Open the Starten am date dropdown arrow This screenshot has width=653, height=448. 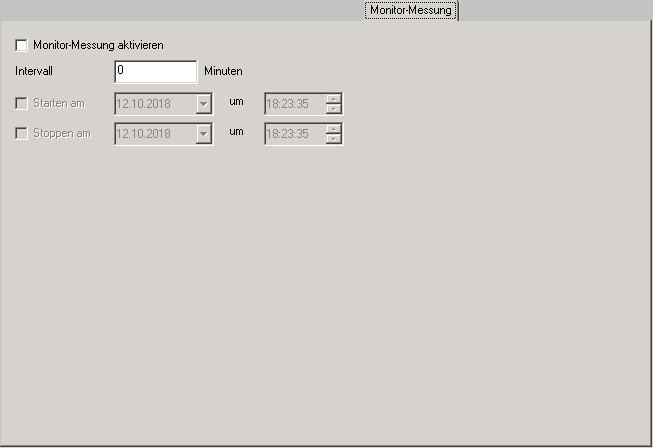point(204,103)
